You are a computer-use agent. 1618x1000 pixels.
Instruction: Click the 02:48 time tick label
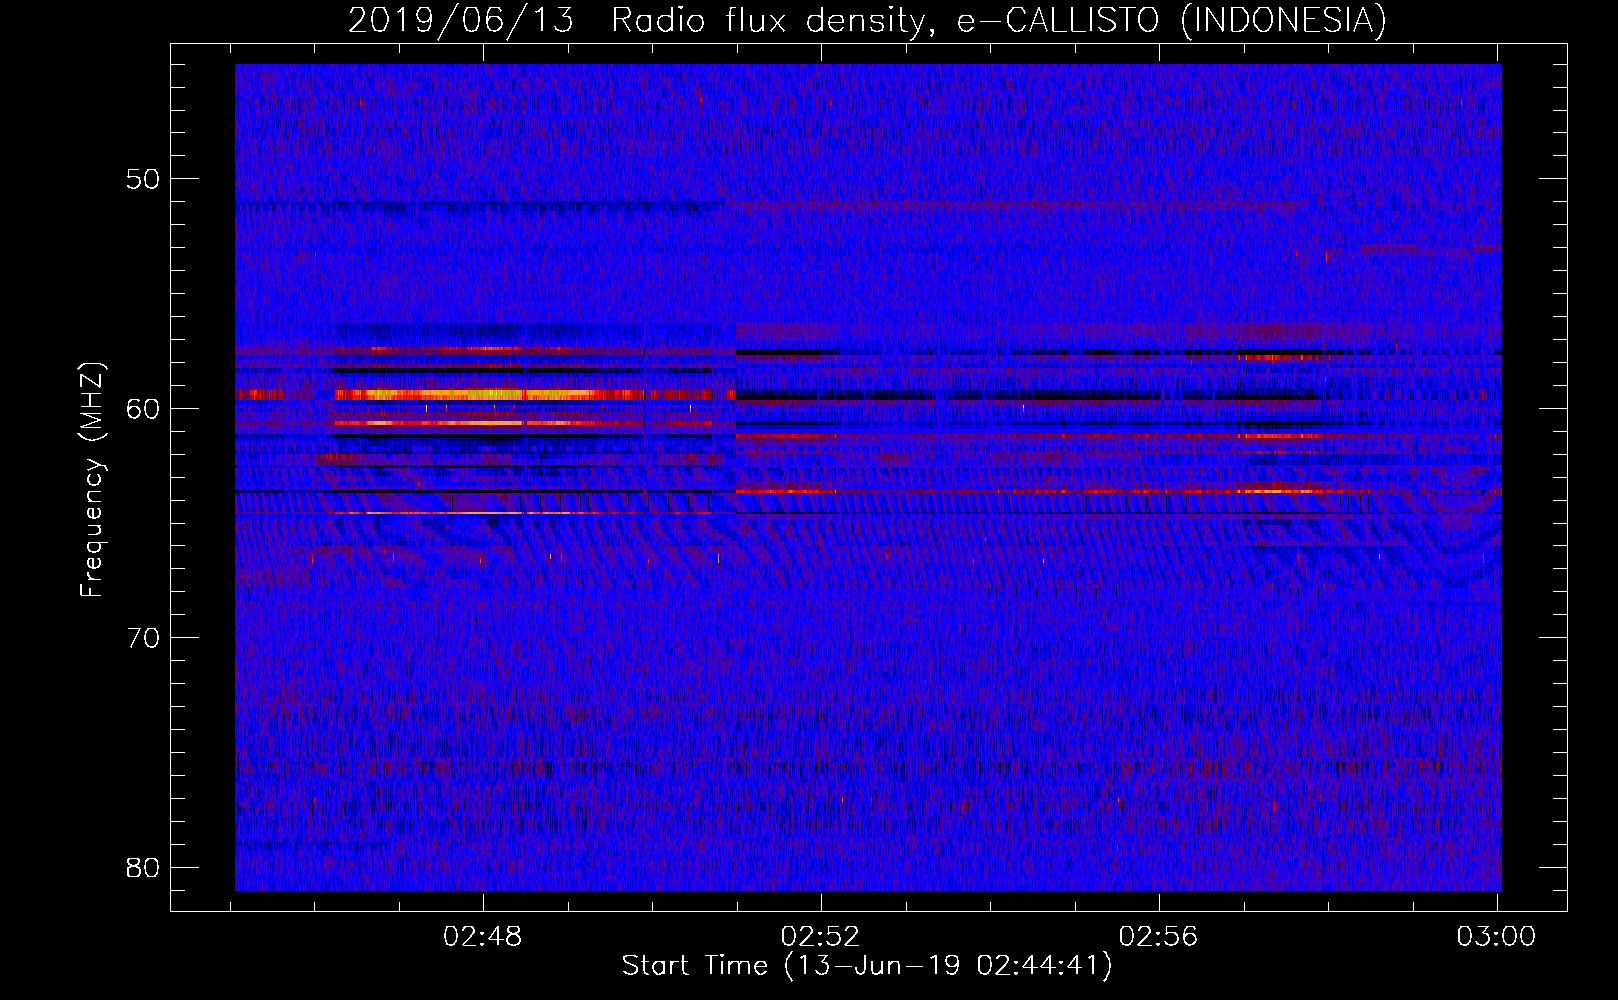coord(483,936)
